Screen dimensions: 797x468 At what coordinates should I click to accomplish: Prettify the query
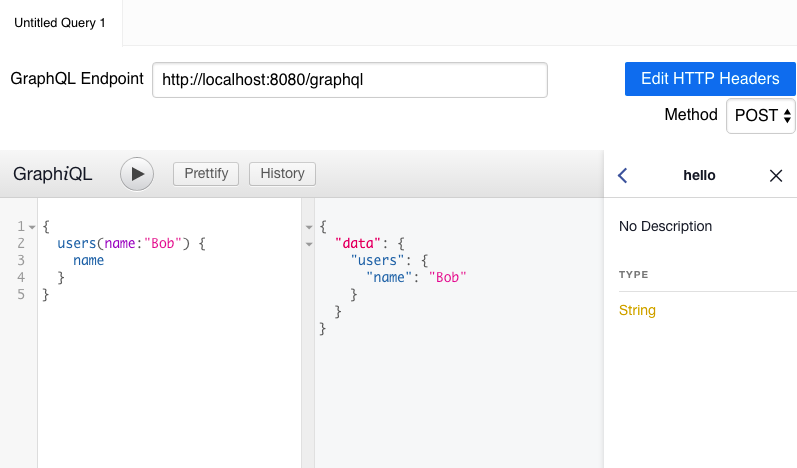[x=206, y=174]
